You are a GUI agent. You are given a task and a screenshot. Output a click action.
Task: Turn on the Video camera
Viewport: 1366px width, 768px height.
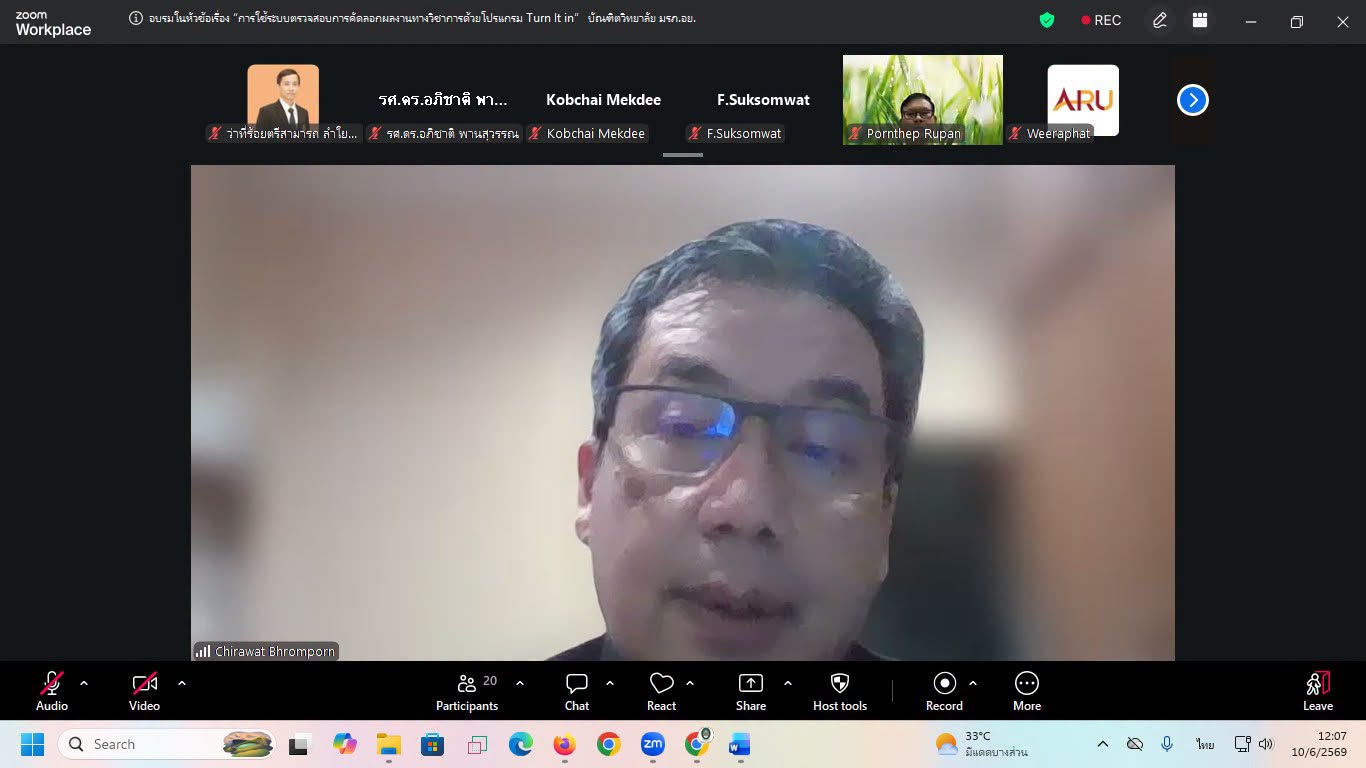click(144, 691)
